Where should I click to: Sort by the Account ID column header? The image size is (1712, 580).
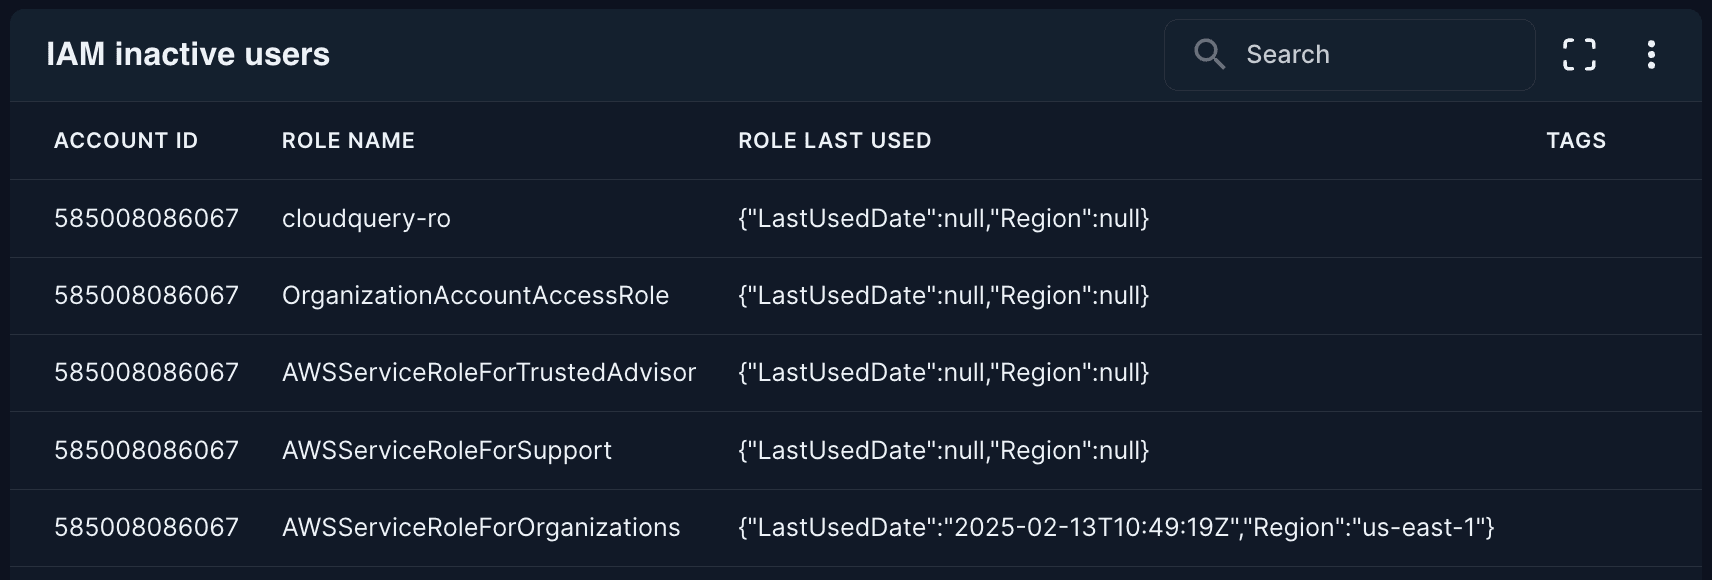pos(126,141)
